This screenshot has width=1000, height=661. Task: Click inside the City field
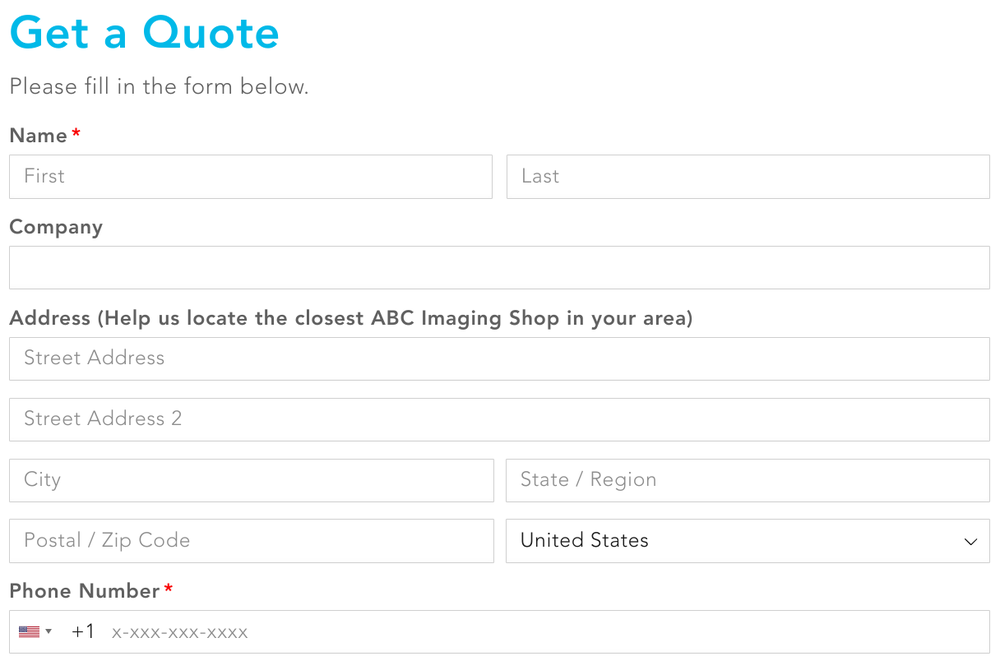[251, 481]
